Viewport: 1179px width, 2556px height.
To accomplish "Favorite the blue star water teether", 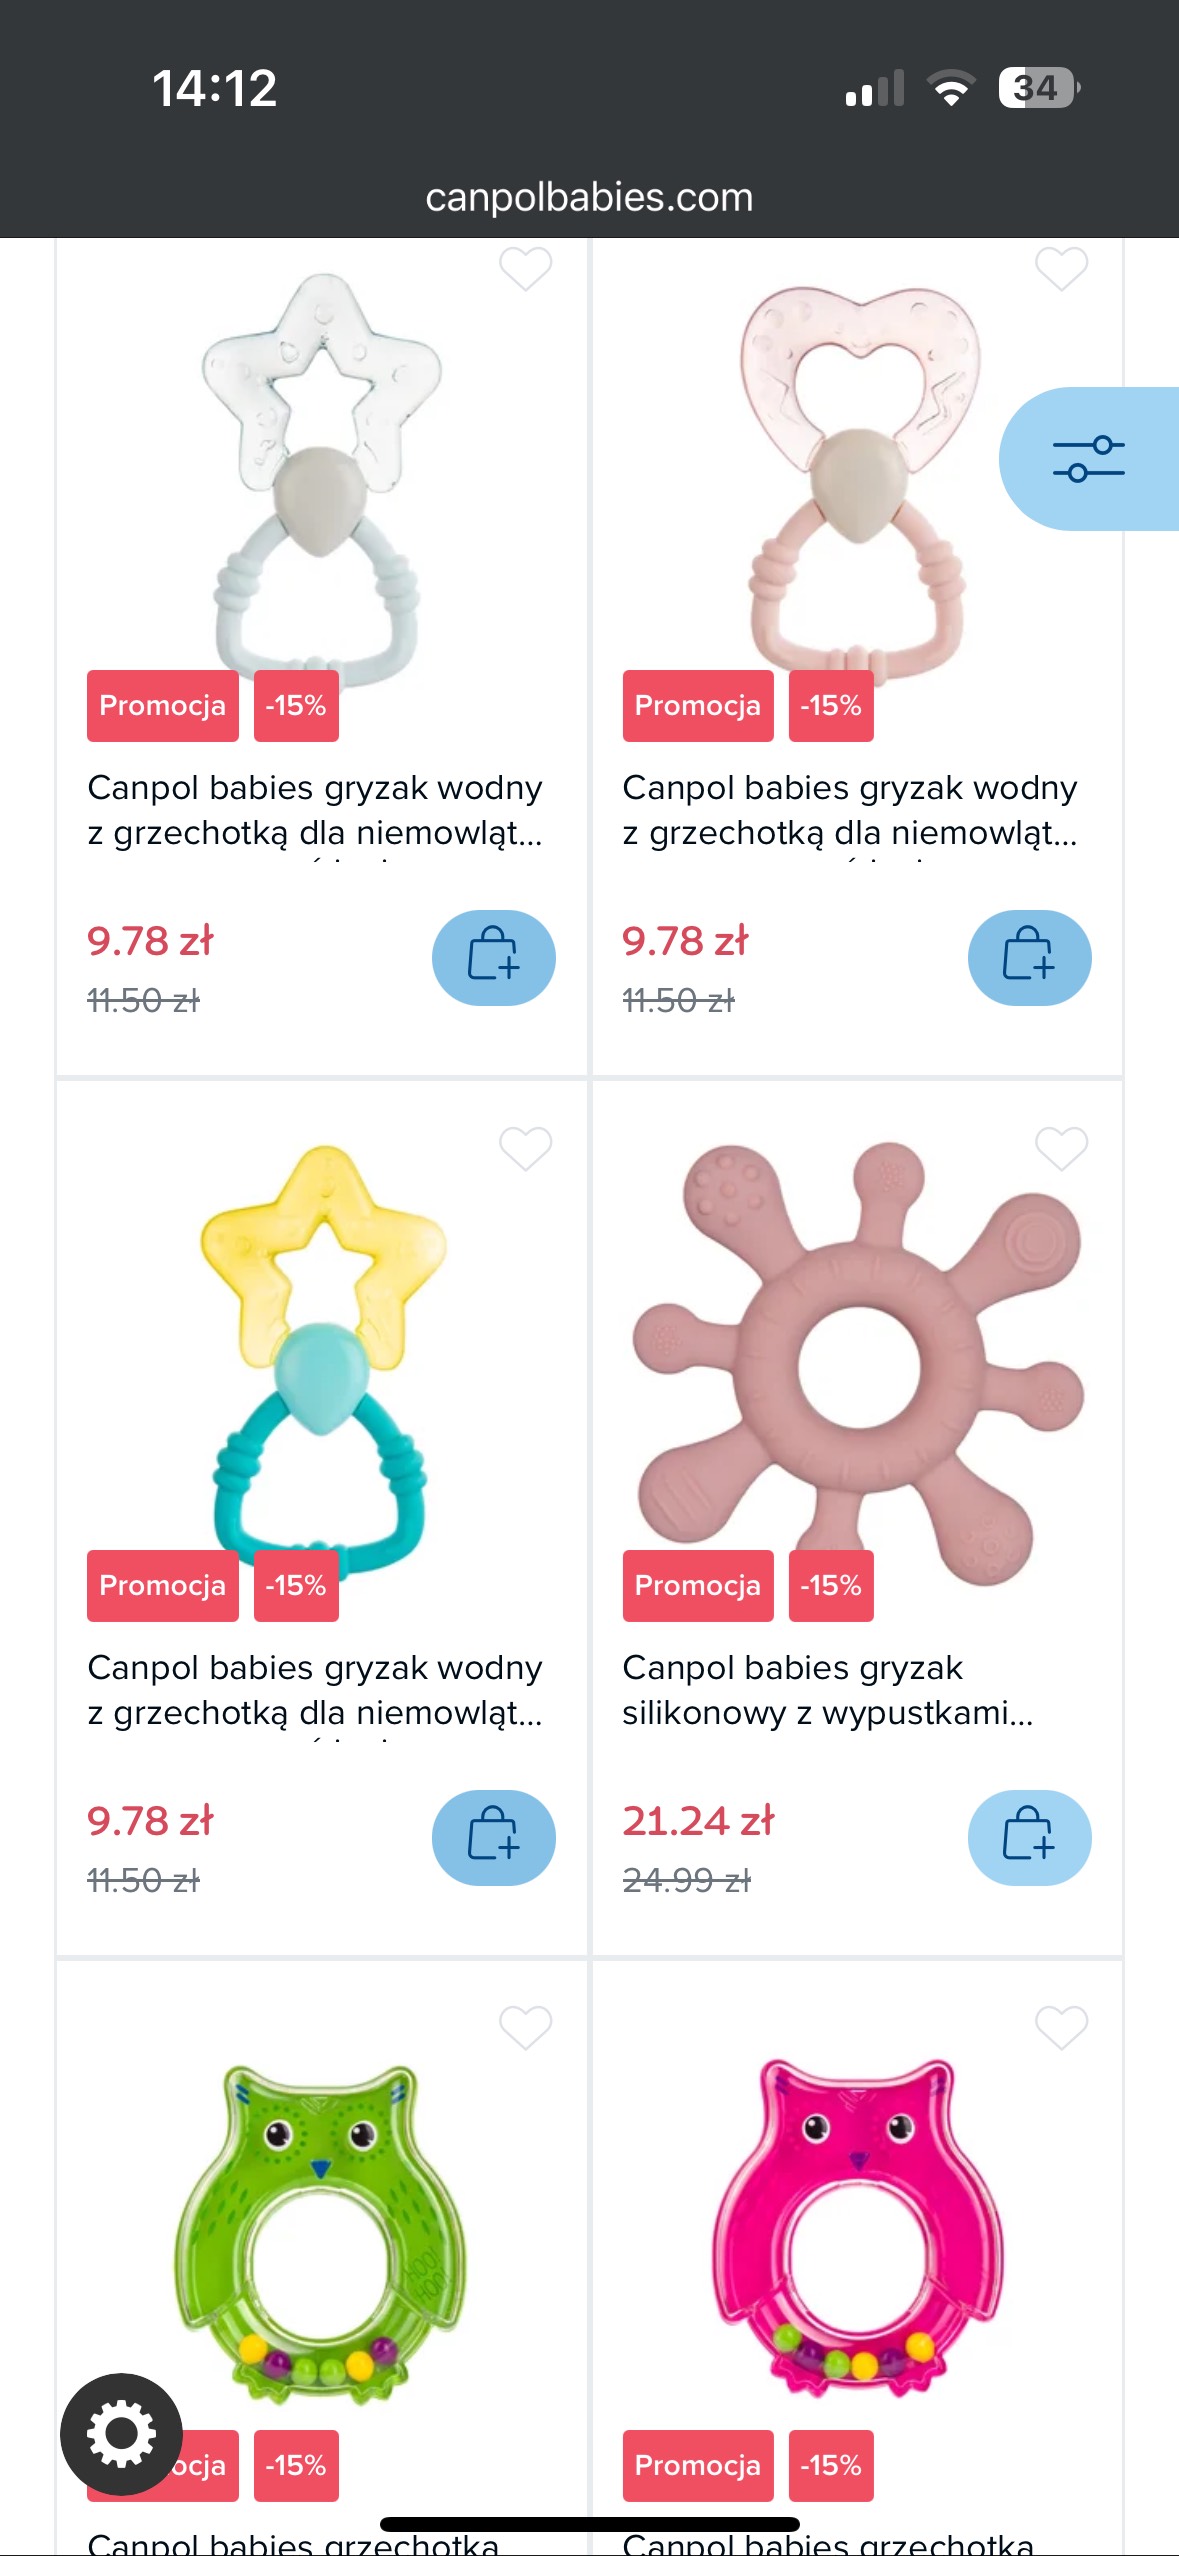I will pos(525,268).
